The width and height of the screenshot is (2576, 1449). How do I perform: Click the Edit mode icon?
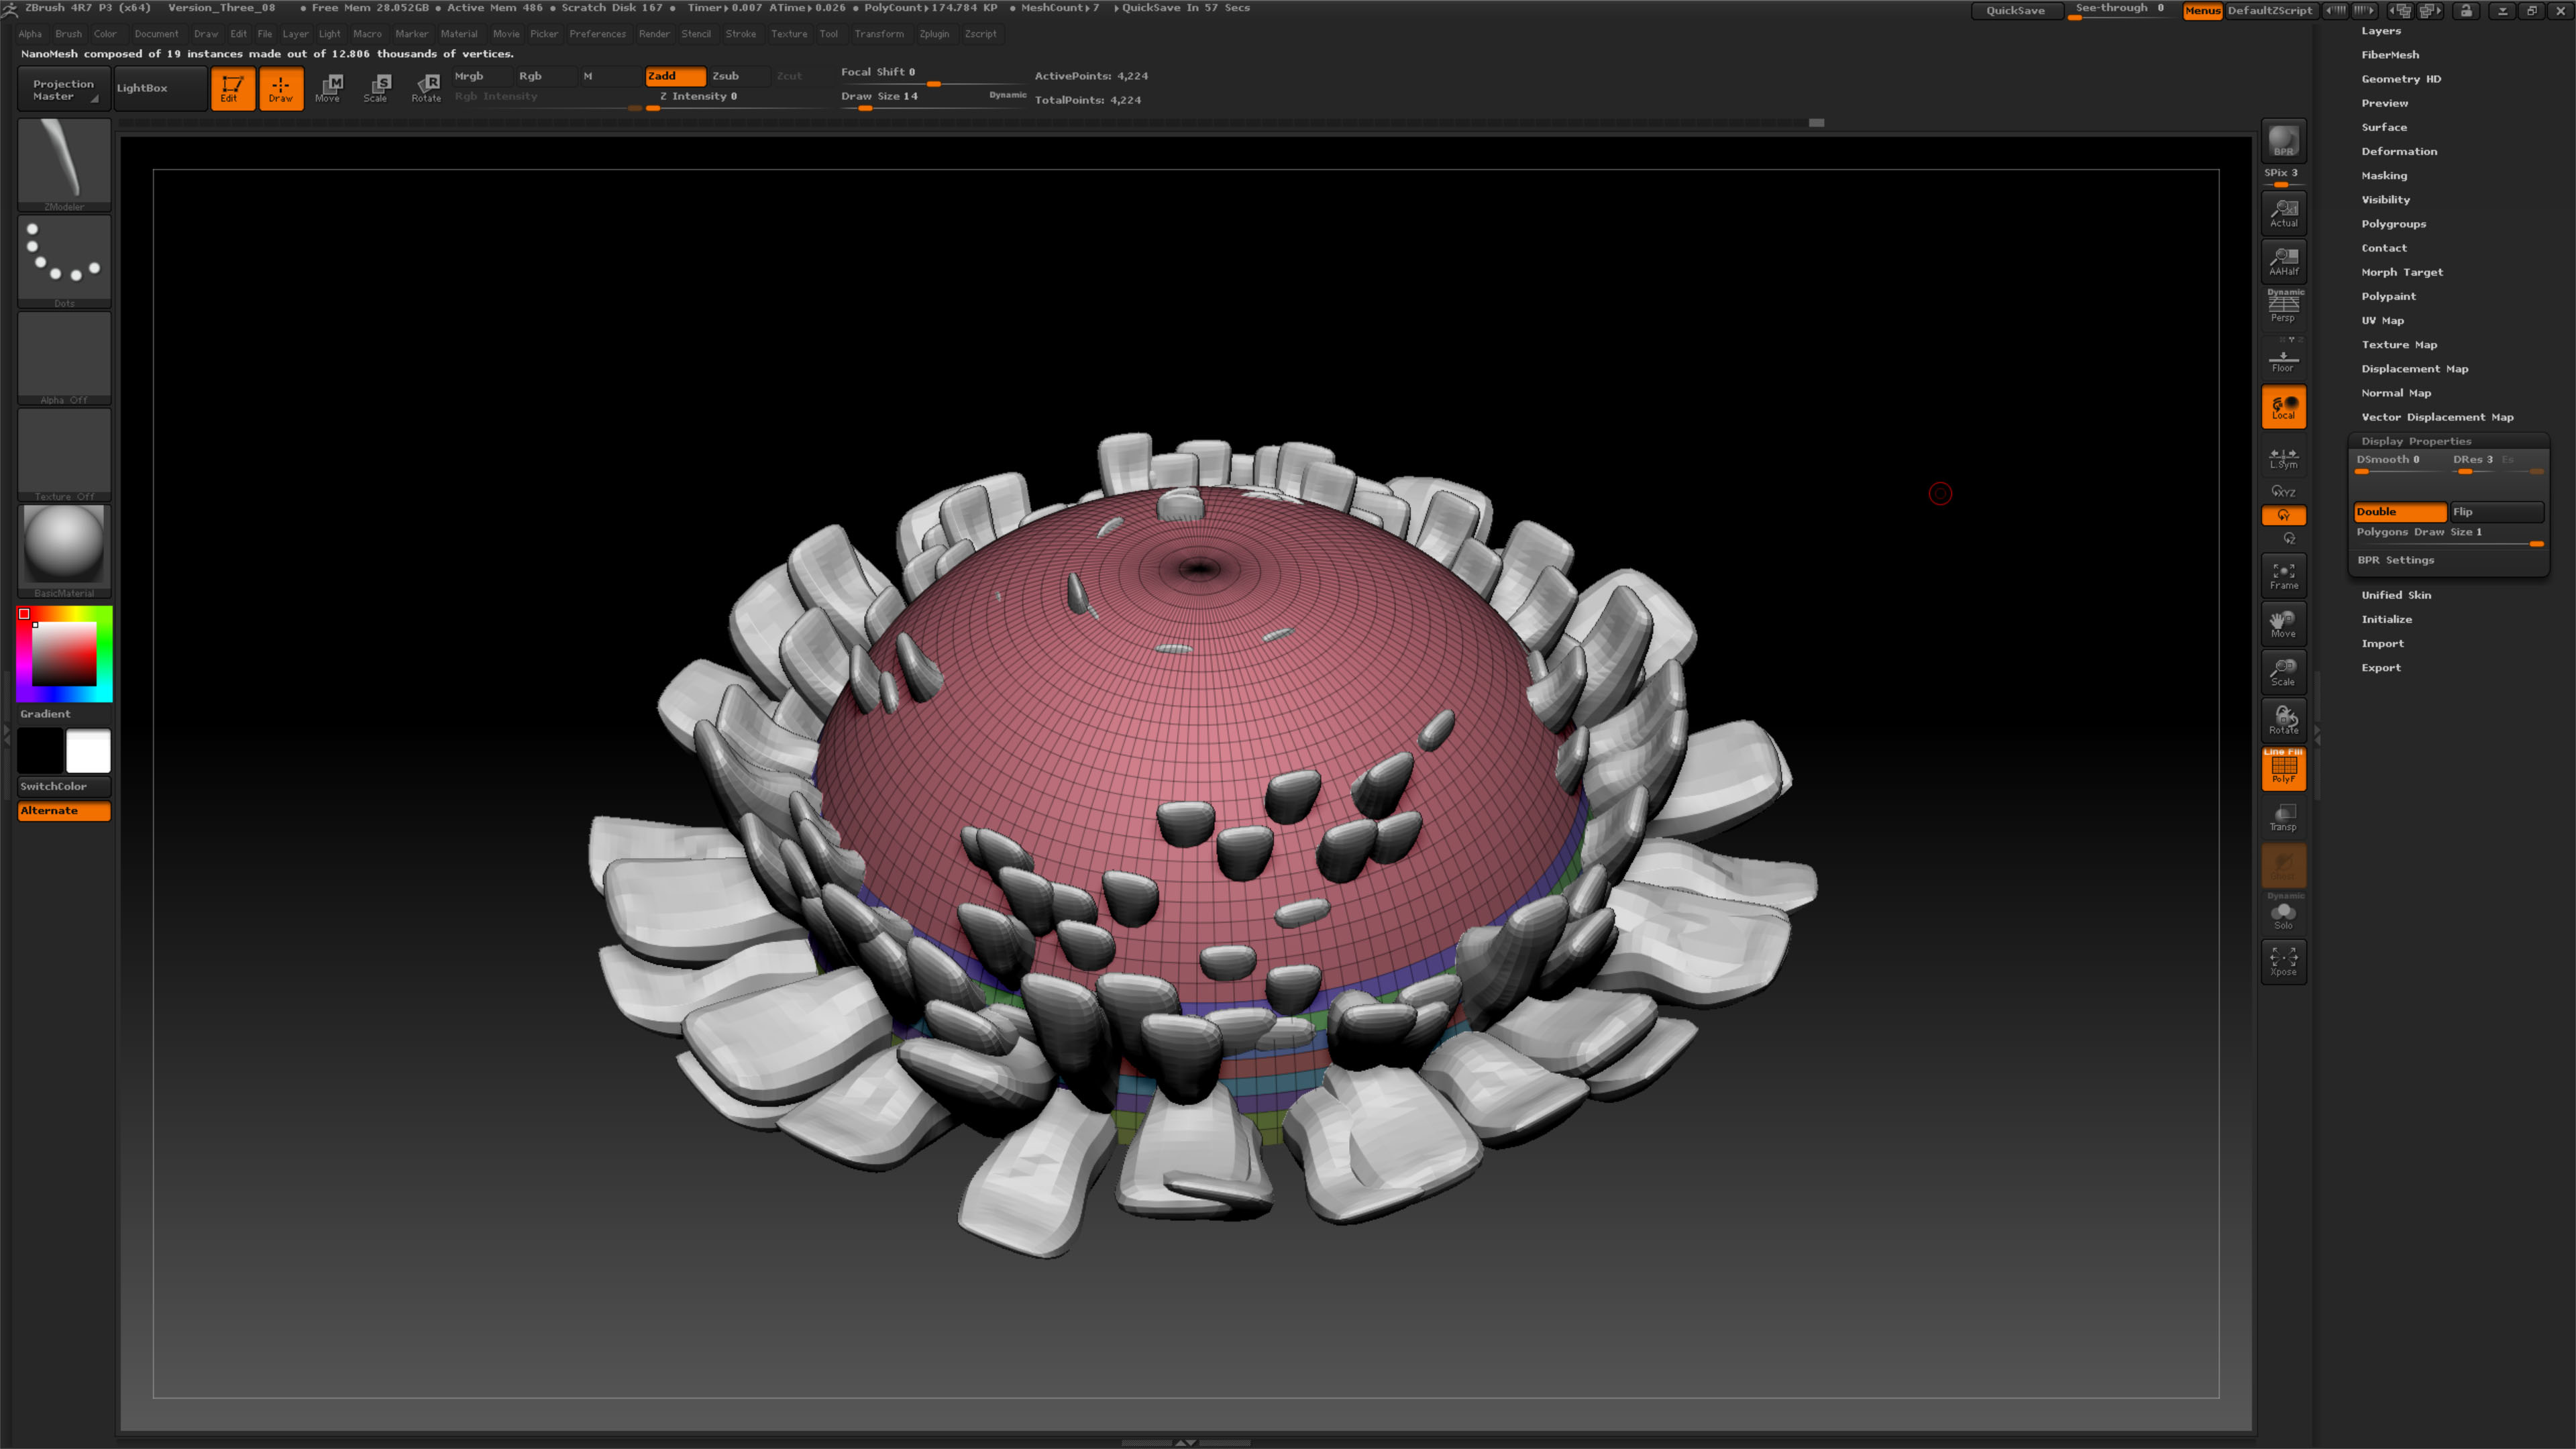[232, 88]
